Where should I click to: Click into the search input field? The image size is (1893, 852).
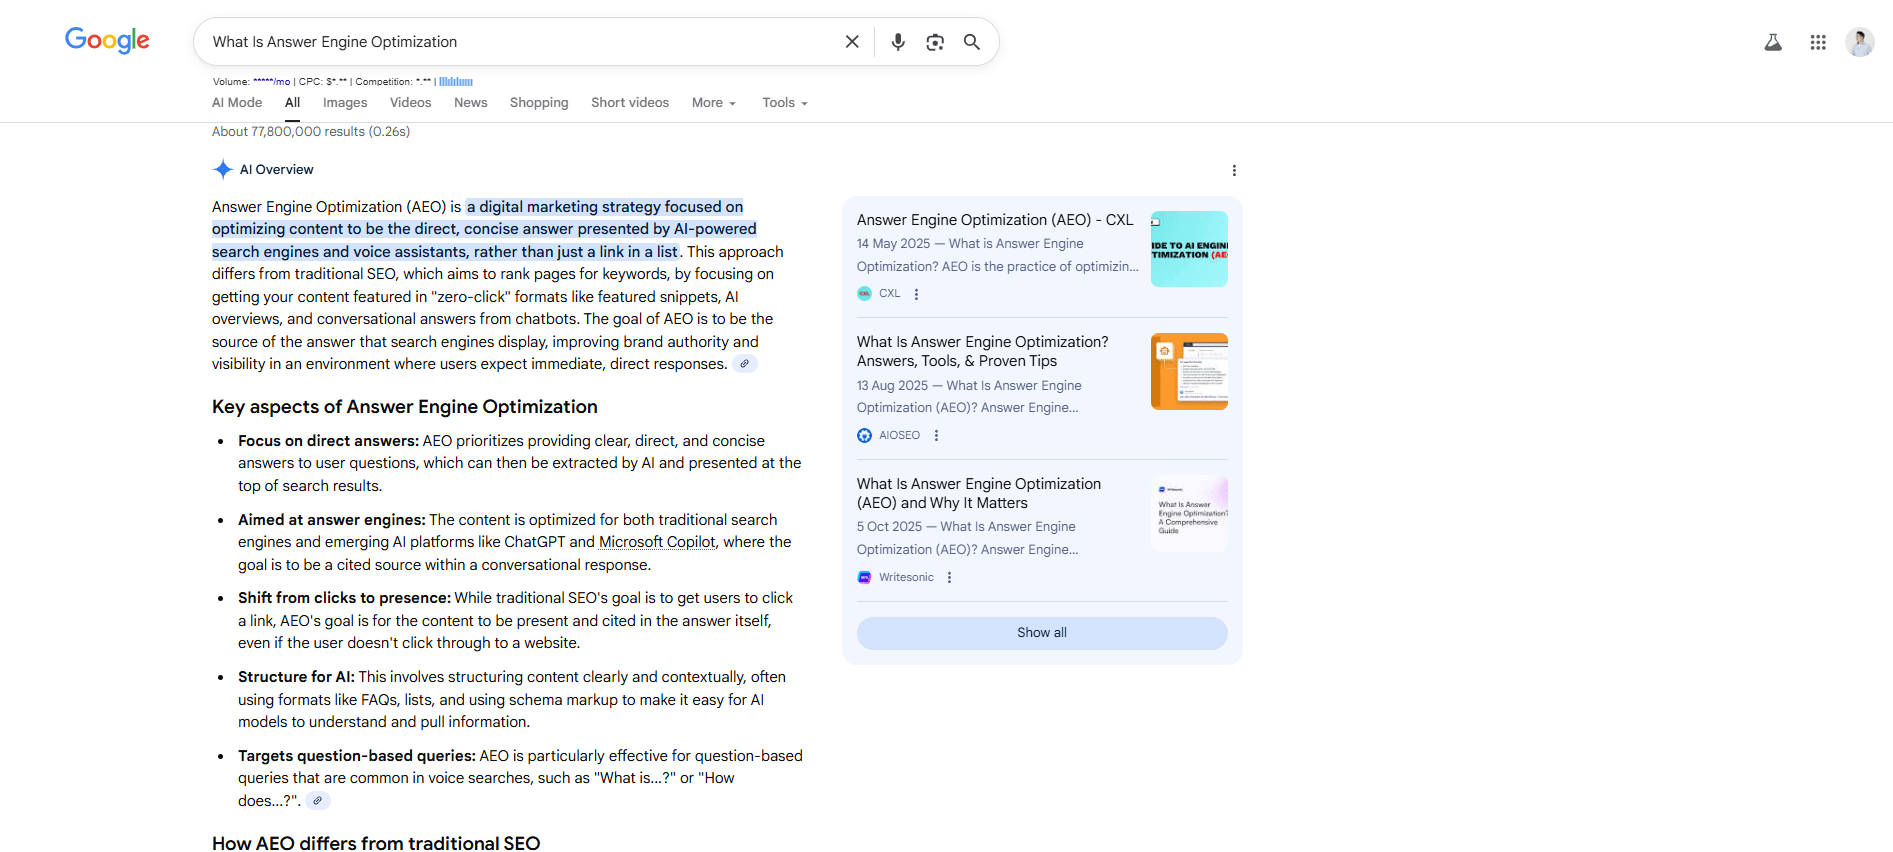[520, 42]
